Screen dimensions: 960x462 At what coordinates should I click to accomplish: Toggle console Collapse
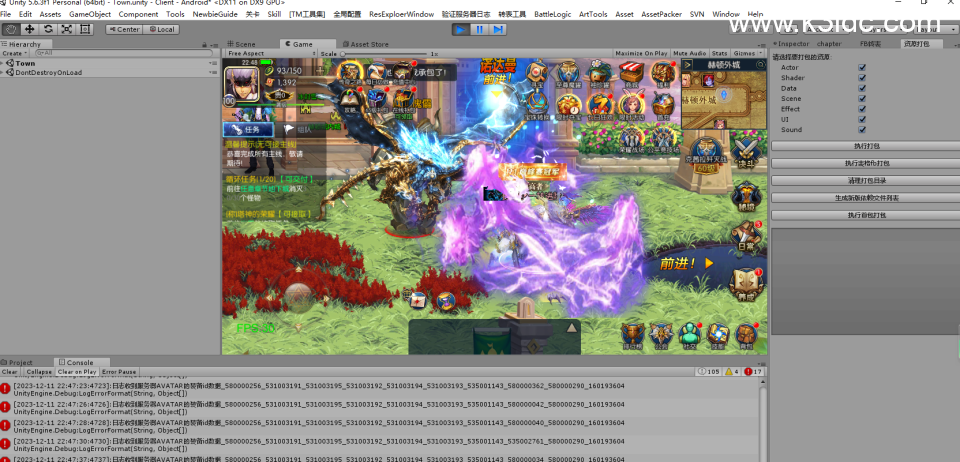coord(39,372)
